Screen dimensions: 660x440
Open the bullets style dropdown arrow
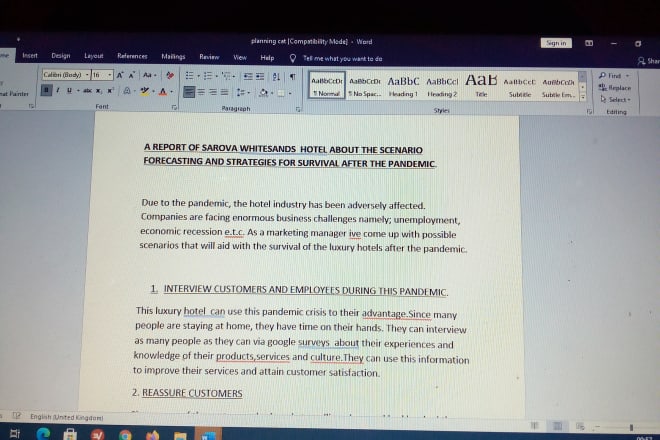click(x=198, y=76)
